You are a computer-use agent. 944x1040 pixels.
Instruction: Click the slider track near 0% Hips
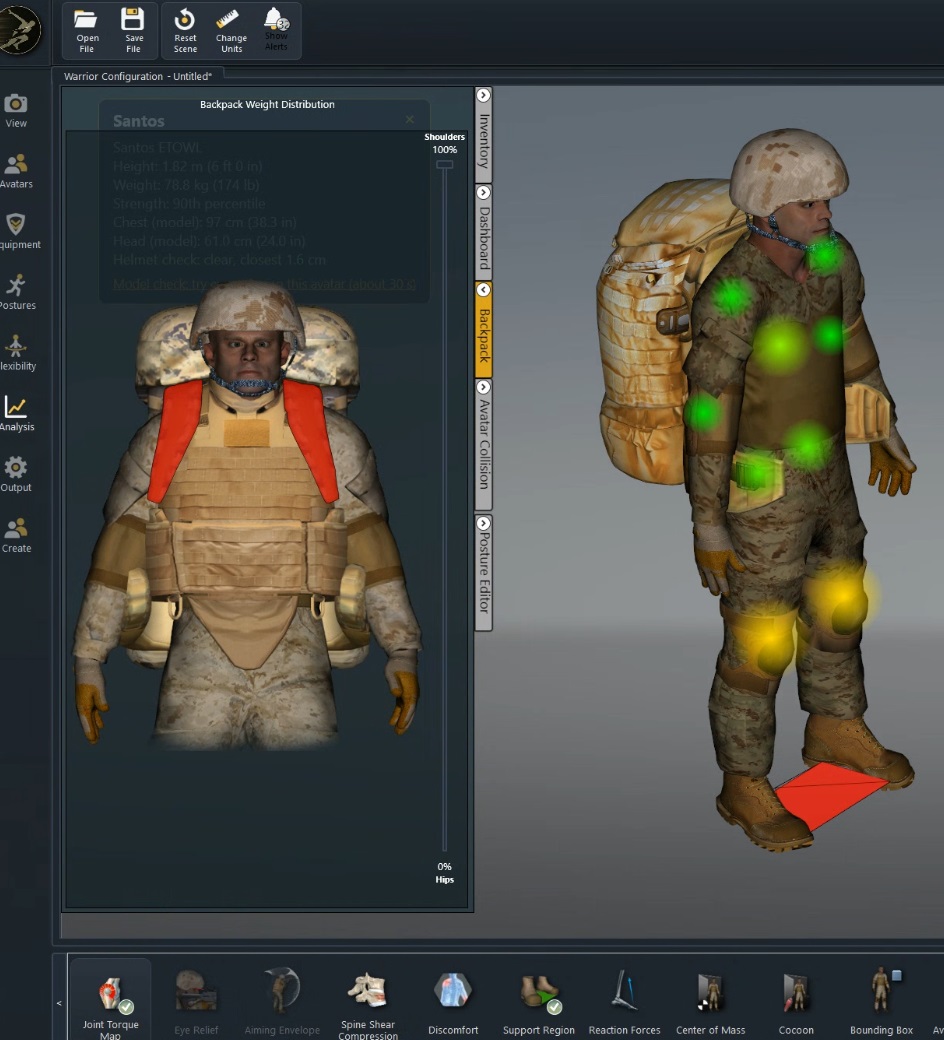click(444, 846)
